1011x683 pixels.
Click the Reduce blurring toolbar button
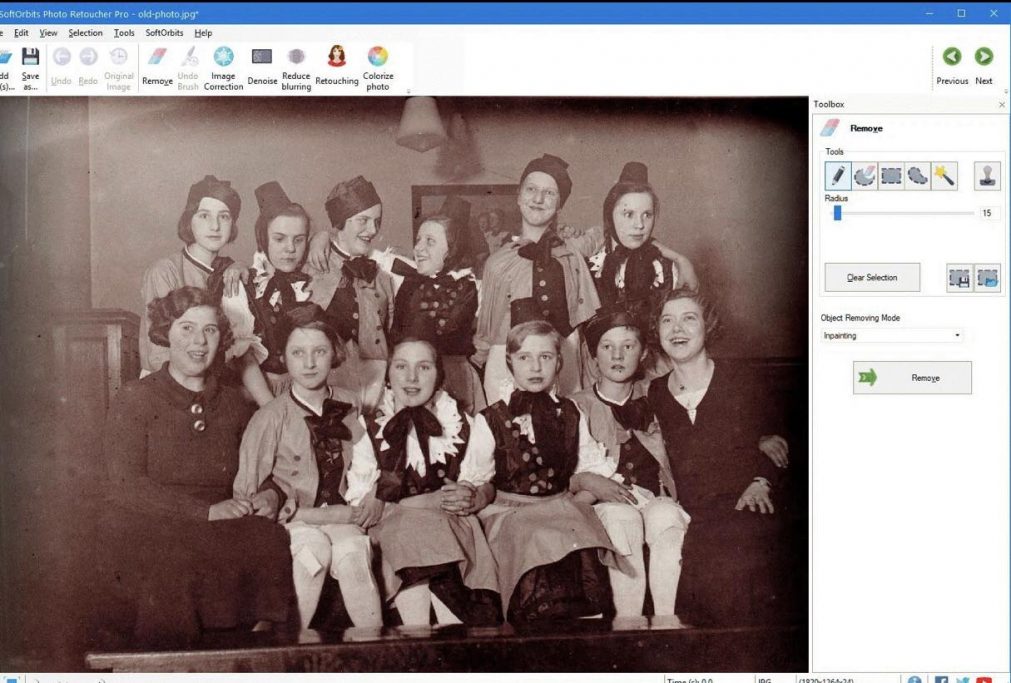click(296, 66)
